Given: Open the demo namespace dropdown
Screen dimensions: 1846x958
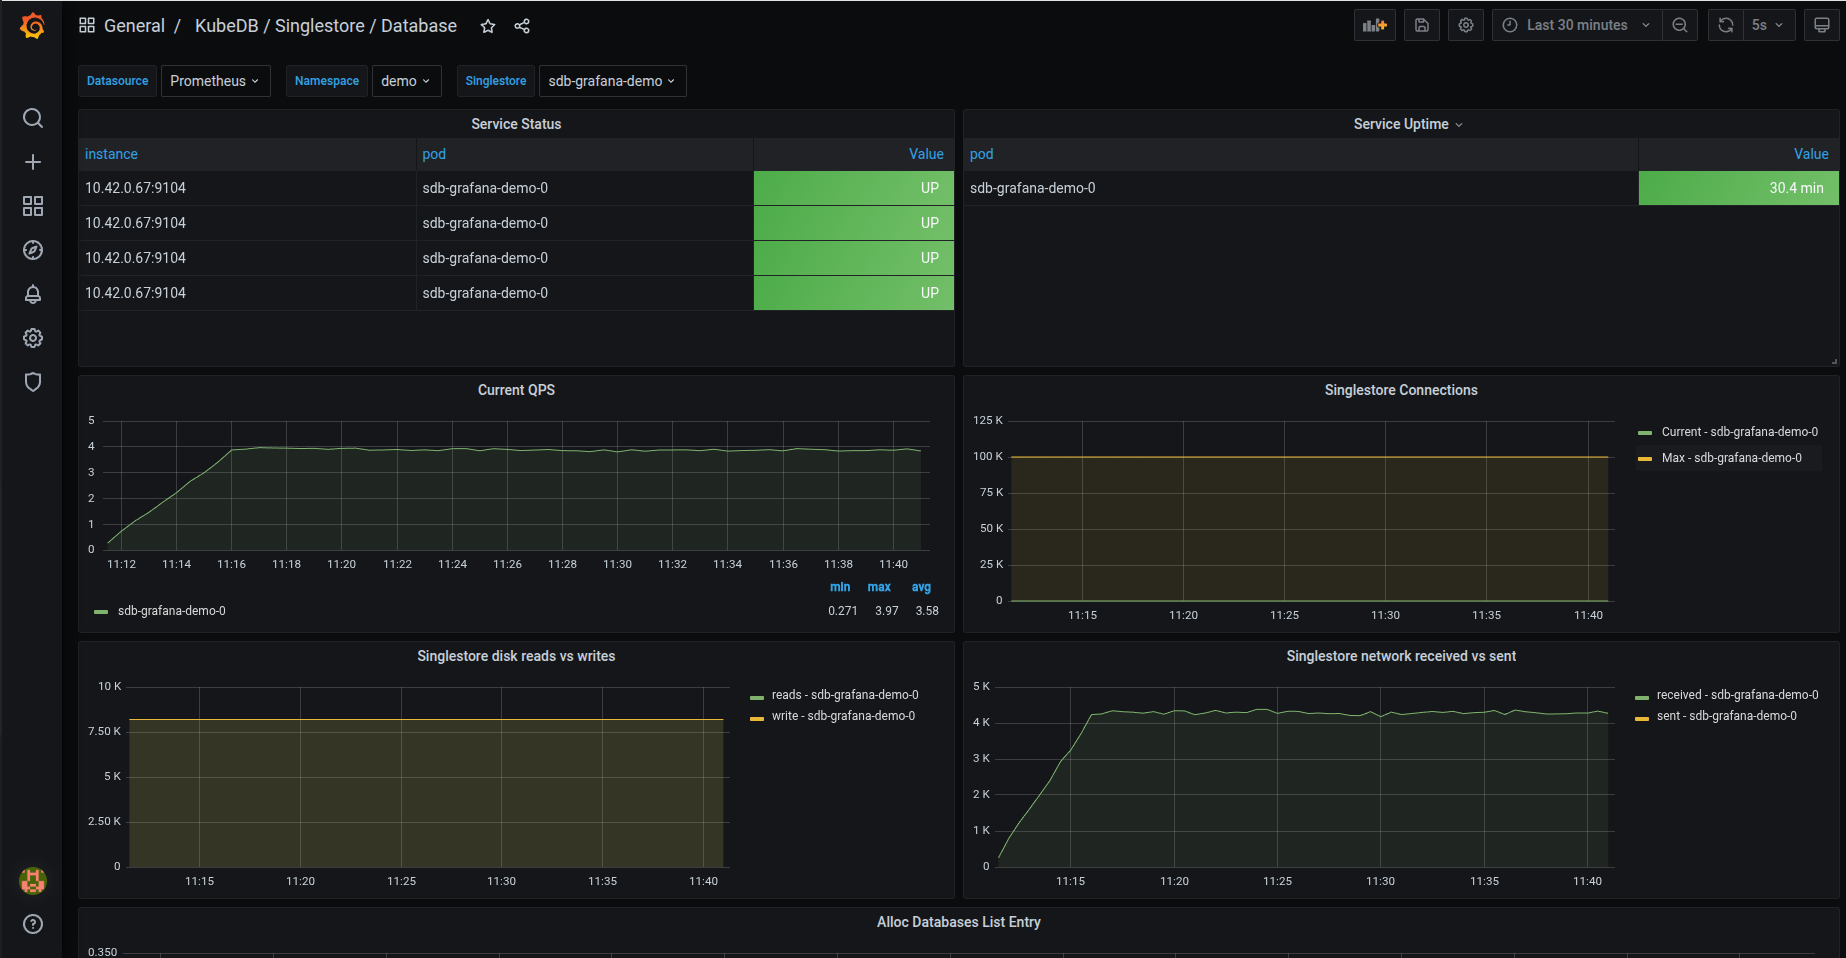Looking at the screenshot, I should (406, 81).
